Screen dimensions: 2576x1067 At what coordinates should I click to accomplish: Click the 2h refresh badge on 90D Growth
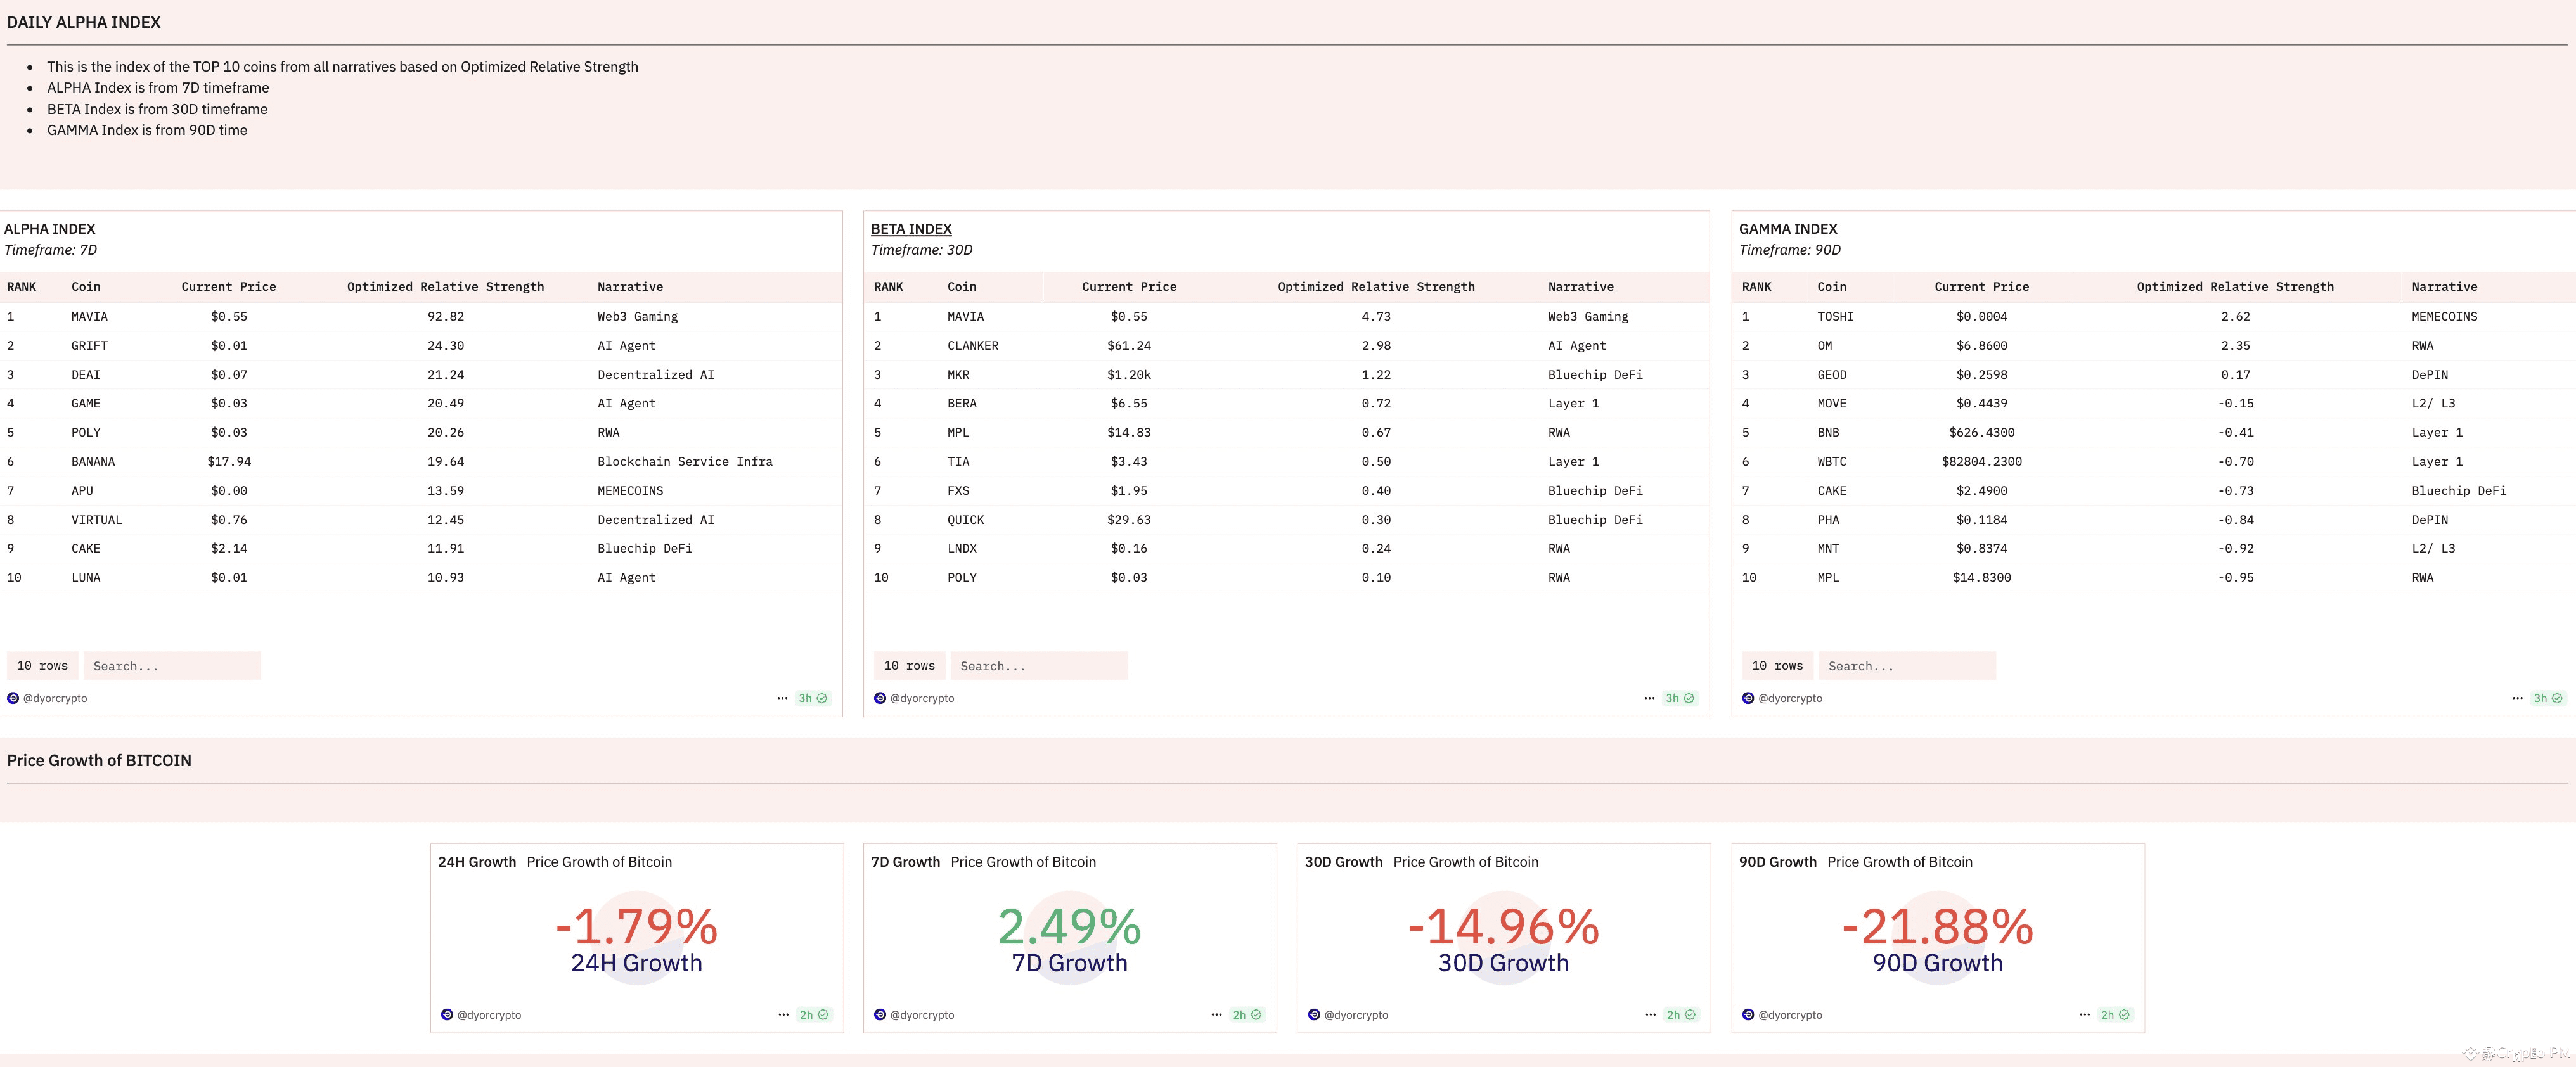2114,1014
